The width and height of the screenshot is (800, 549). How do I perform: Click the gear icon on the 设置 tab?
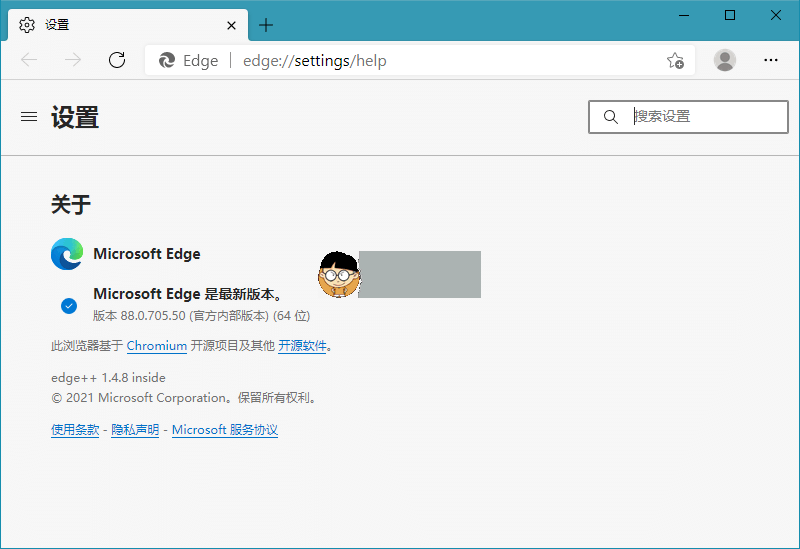click(x=27, y=24)
